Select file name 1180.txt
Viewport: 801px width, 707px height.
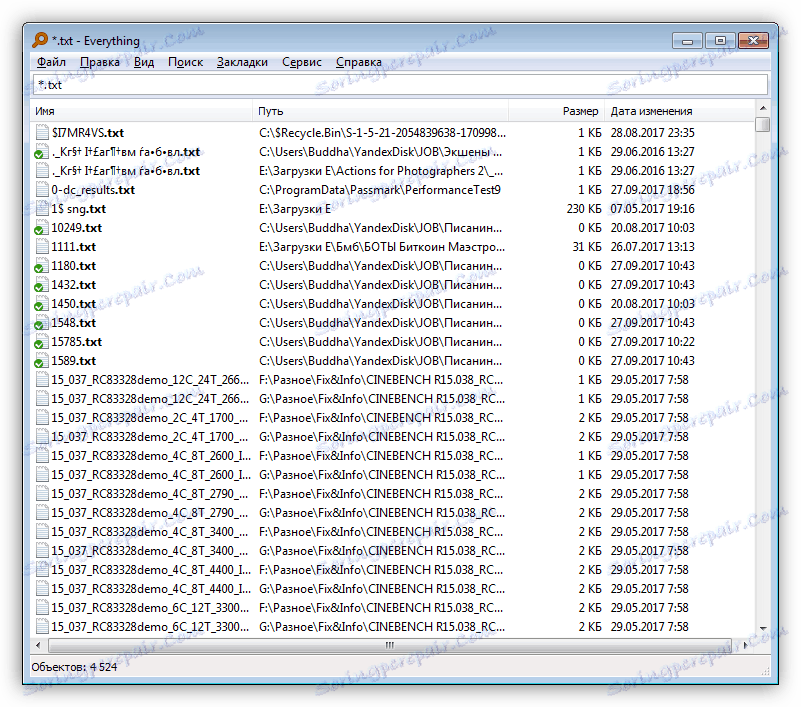pyautogui.click(x=73, y=266)
